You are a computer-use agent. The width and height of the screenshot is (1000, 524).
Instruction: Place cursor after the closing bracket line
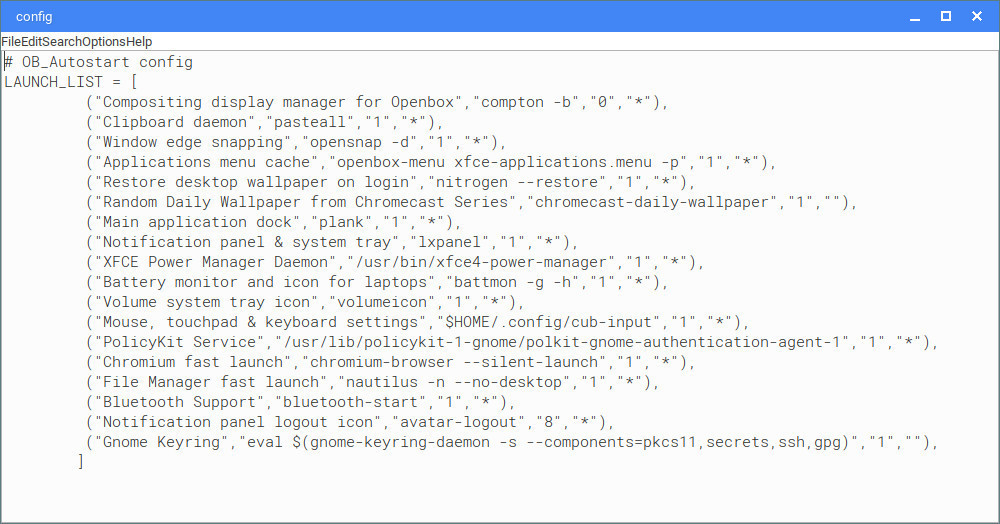click(x=85, y=462)
